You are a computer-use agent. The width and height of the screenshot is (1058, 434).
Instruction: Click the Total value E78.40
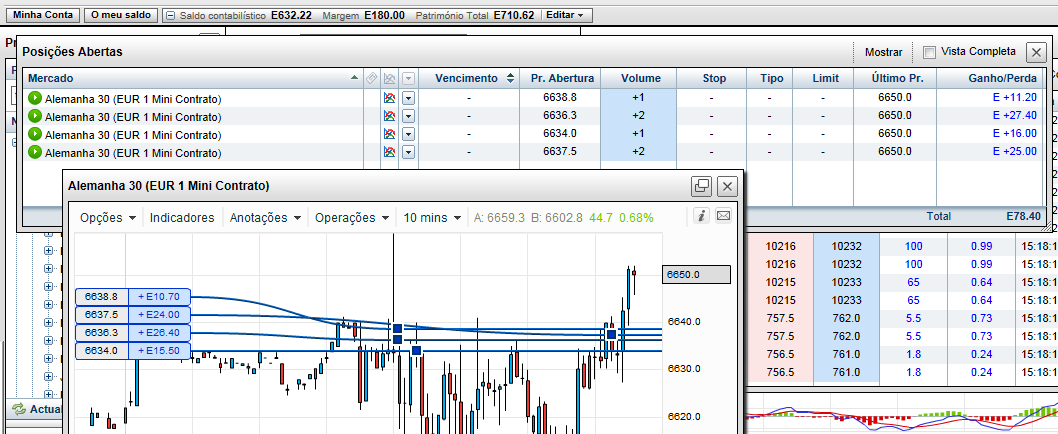1024,217
